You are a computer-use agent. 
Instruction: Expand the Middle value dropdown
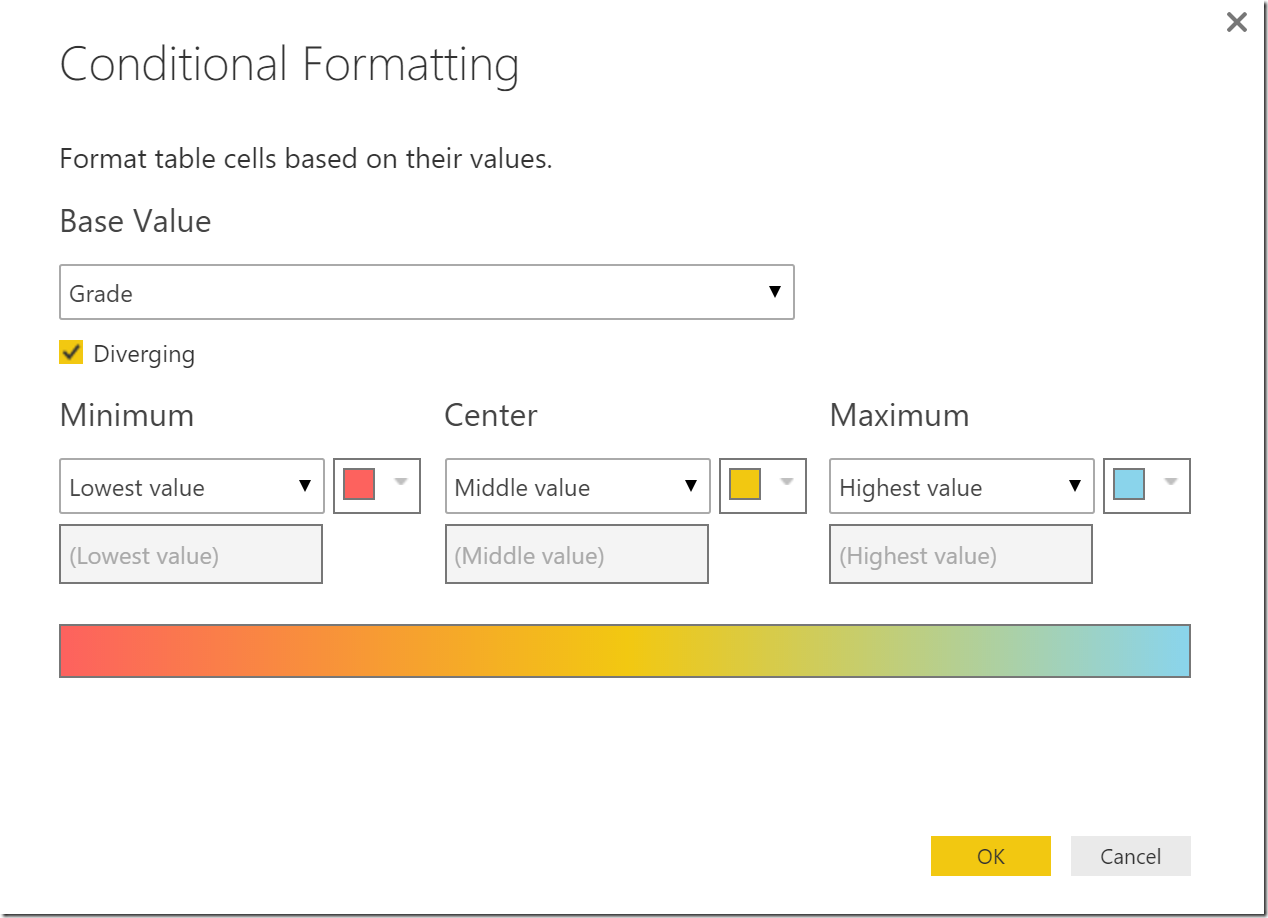pos(577,487)
